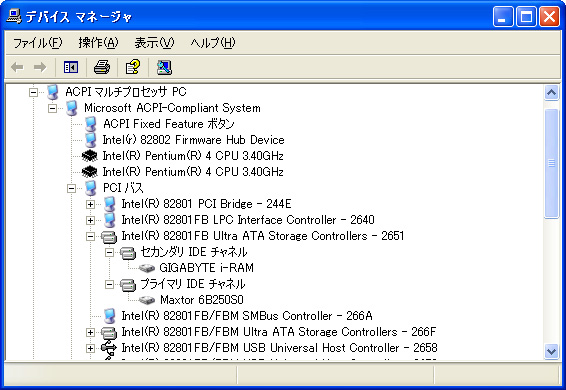566x390 pixels.
Task: Collapse the セカンダリ IDE チャネル node
Action: (x=109, y=252)
